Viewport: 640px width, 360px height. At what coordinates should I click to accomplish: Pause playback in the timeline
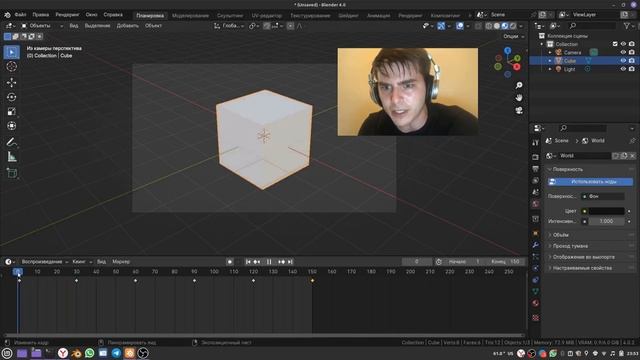(x=269, y=262)
